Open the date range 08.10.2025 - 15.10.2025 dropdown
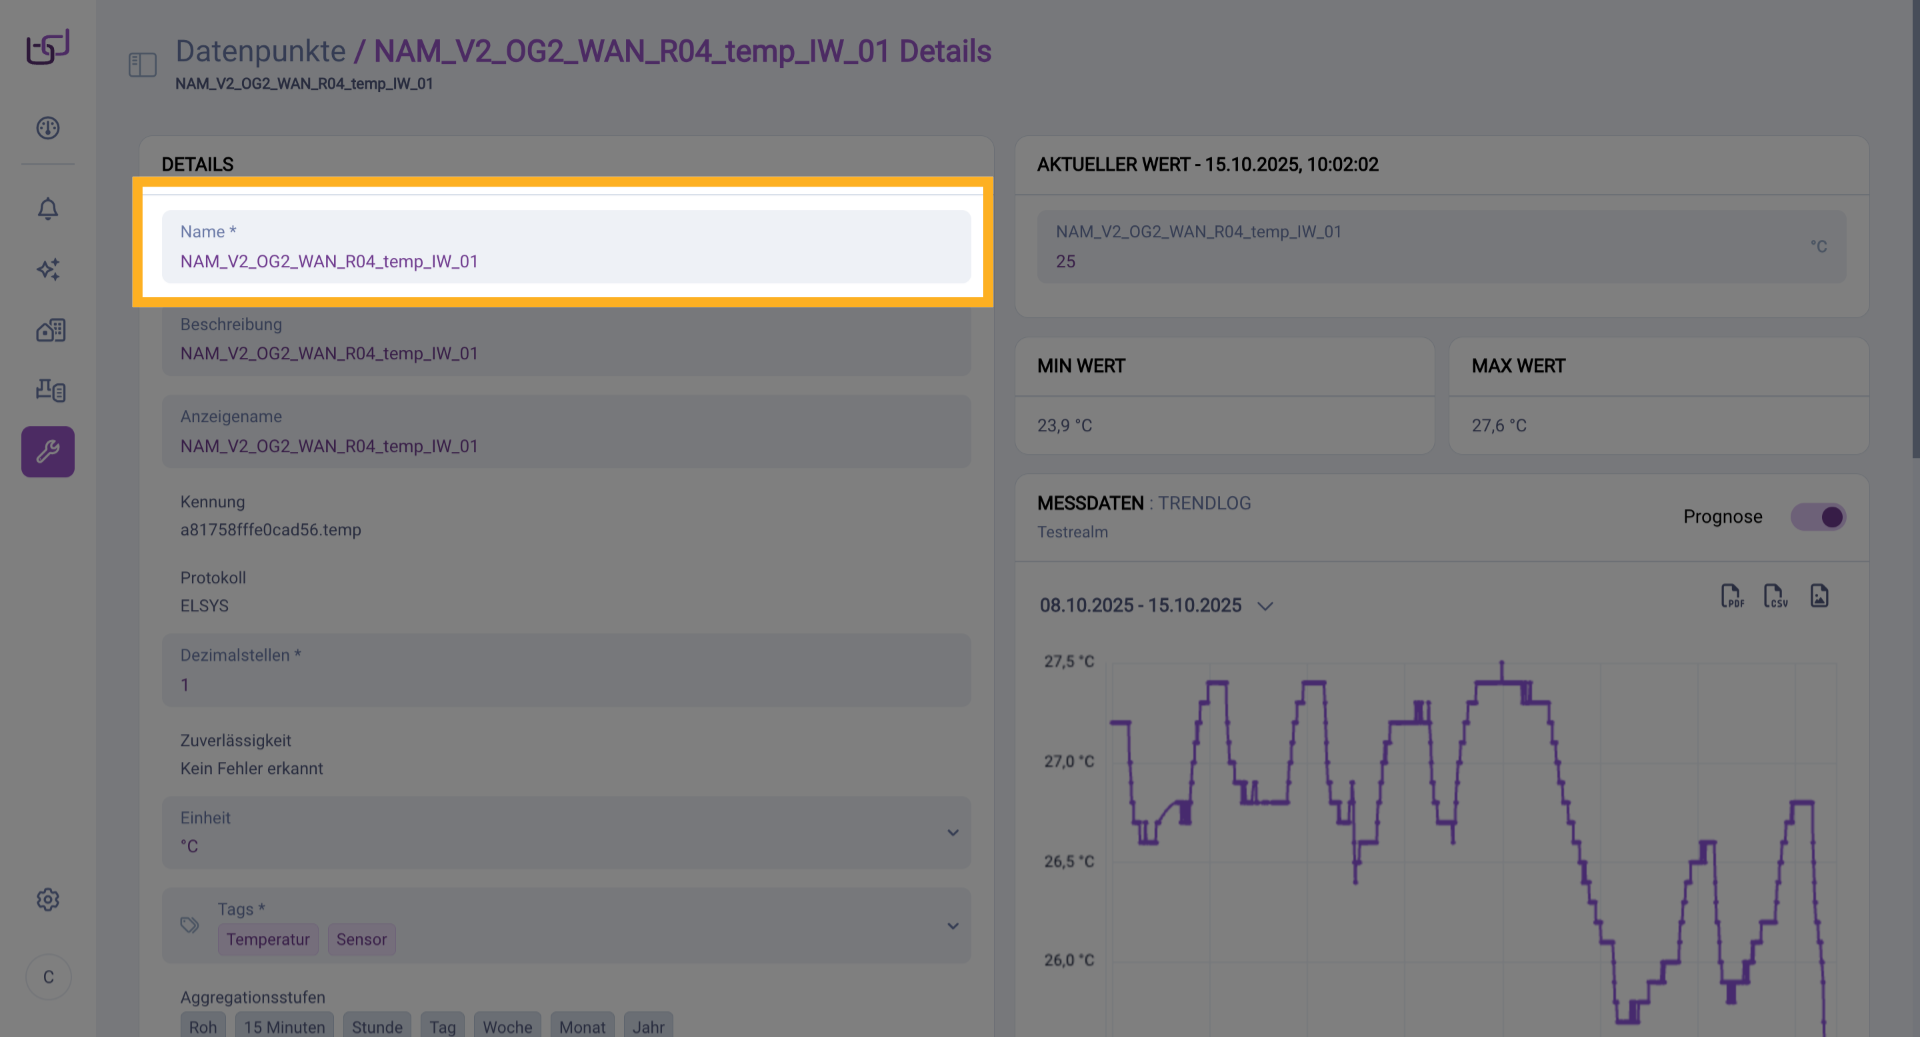Viewport: 1920px width, 1037px height. click(1156, 606)
